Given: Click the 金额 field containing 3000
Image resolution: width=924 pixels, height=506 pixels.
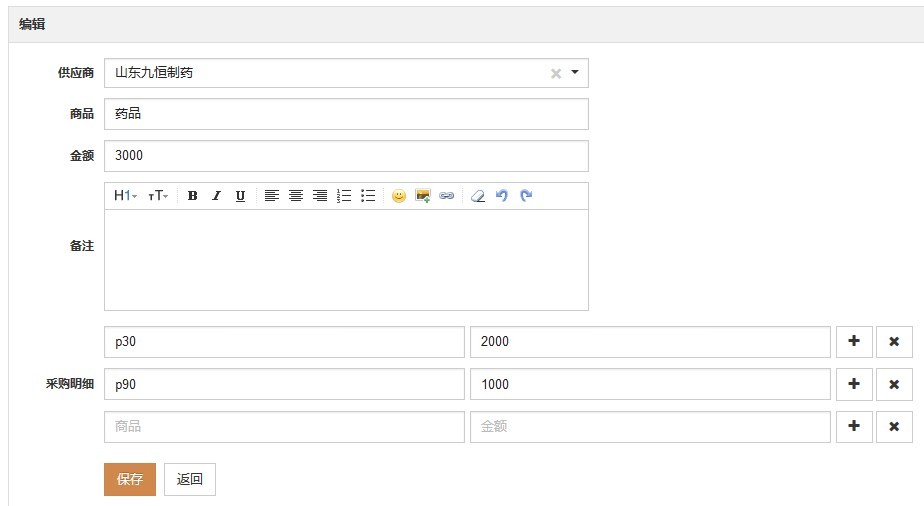Looking at the screenshot, I should pos(346,156).
